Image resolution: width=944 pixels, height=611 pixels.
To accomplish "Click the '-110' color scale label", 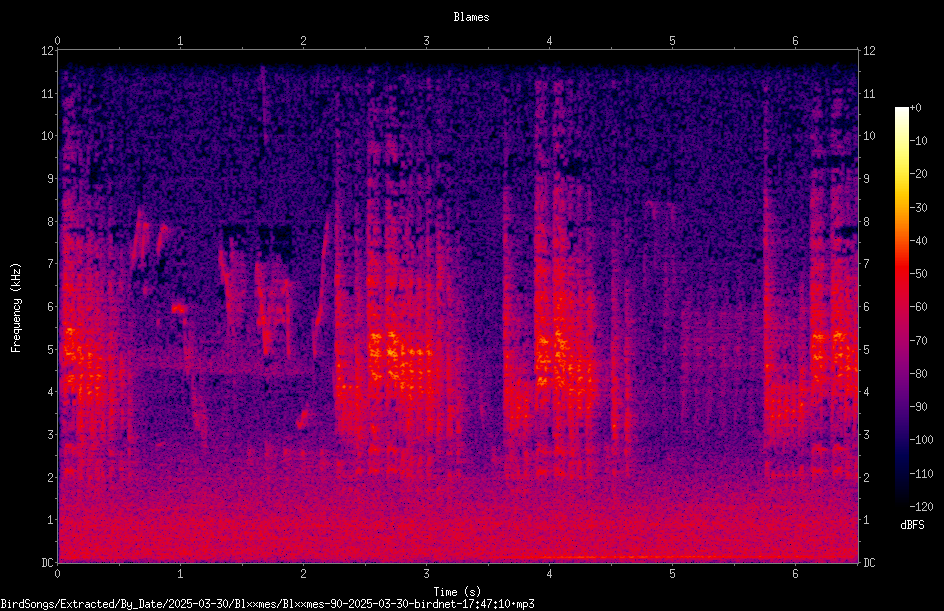I will (x=921, y=473).
